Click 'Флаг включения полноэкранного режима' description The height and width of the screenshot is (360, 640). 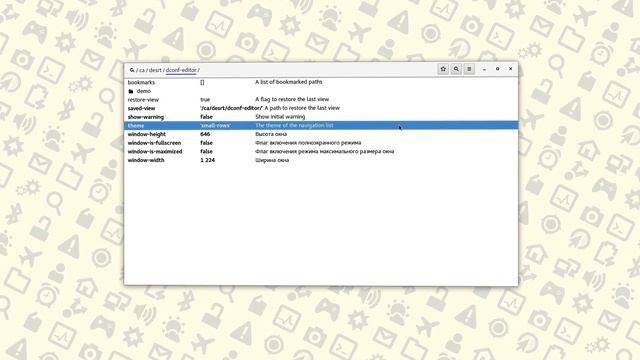coord(308,143)
